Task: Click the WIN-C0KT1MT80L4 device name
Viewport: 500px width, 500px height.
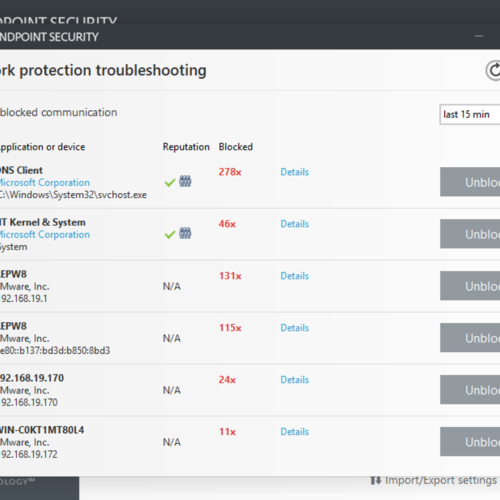Action: (x=42, y=430)
